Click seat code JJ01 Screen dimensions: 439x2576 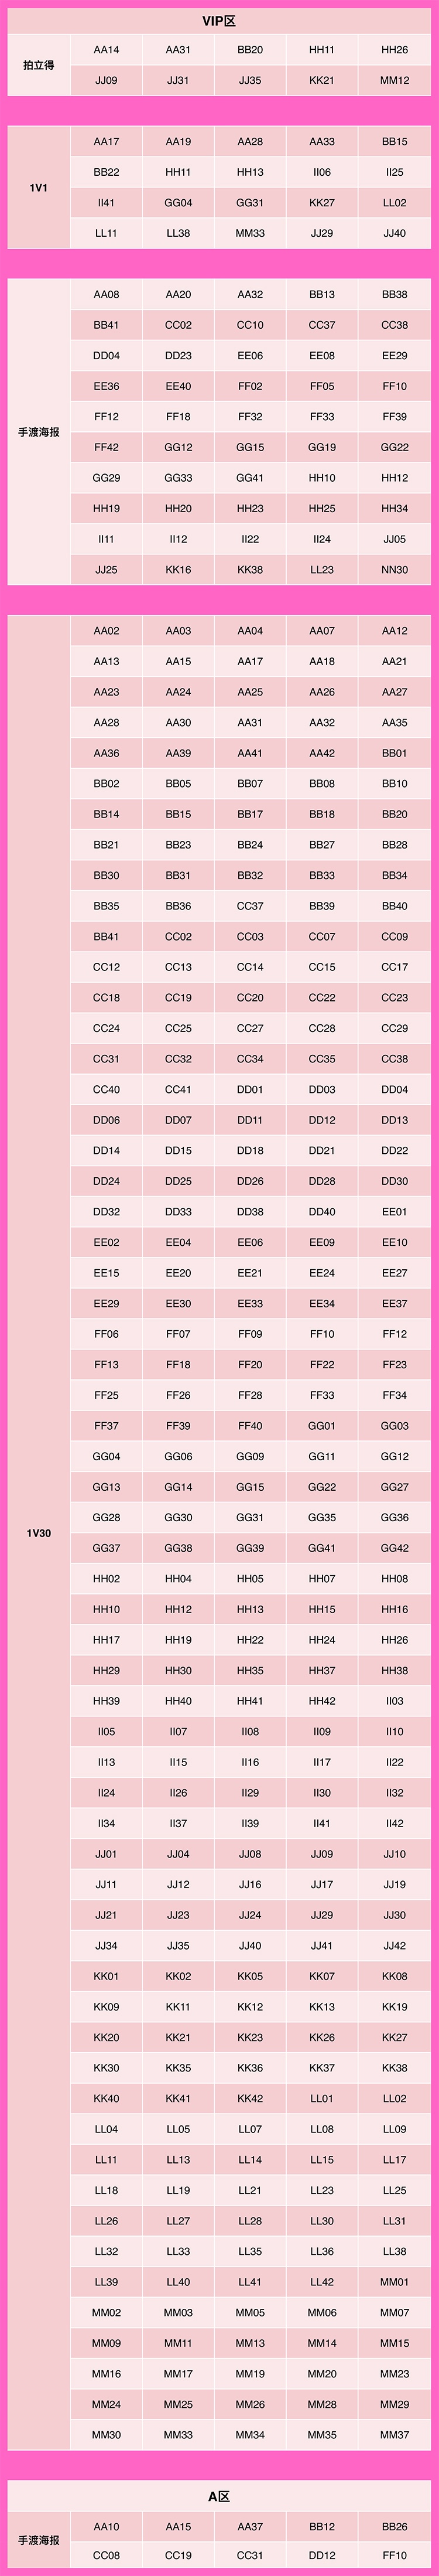click(106, 1854)
